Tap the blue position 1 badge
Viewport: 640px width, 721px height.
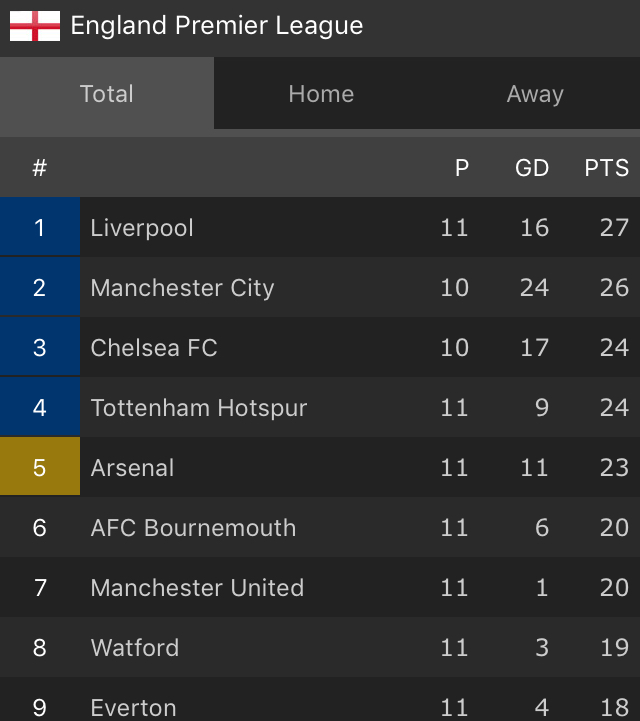[x=40, y=228]
